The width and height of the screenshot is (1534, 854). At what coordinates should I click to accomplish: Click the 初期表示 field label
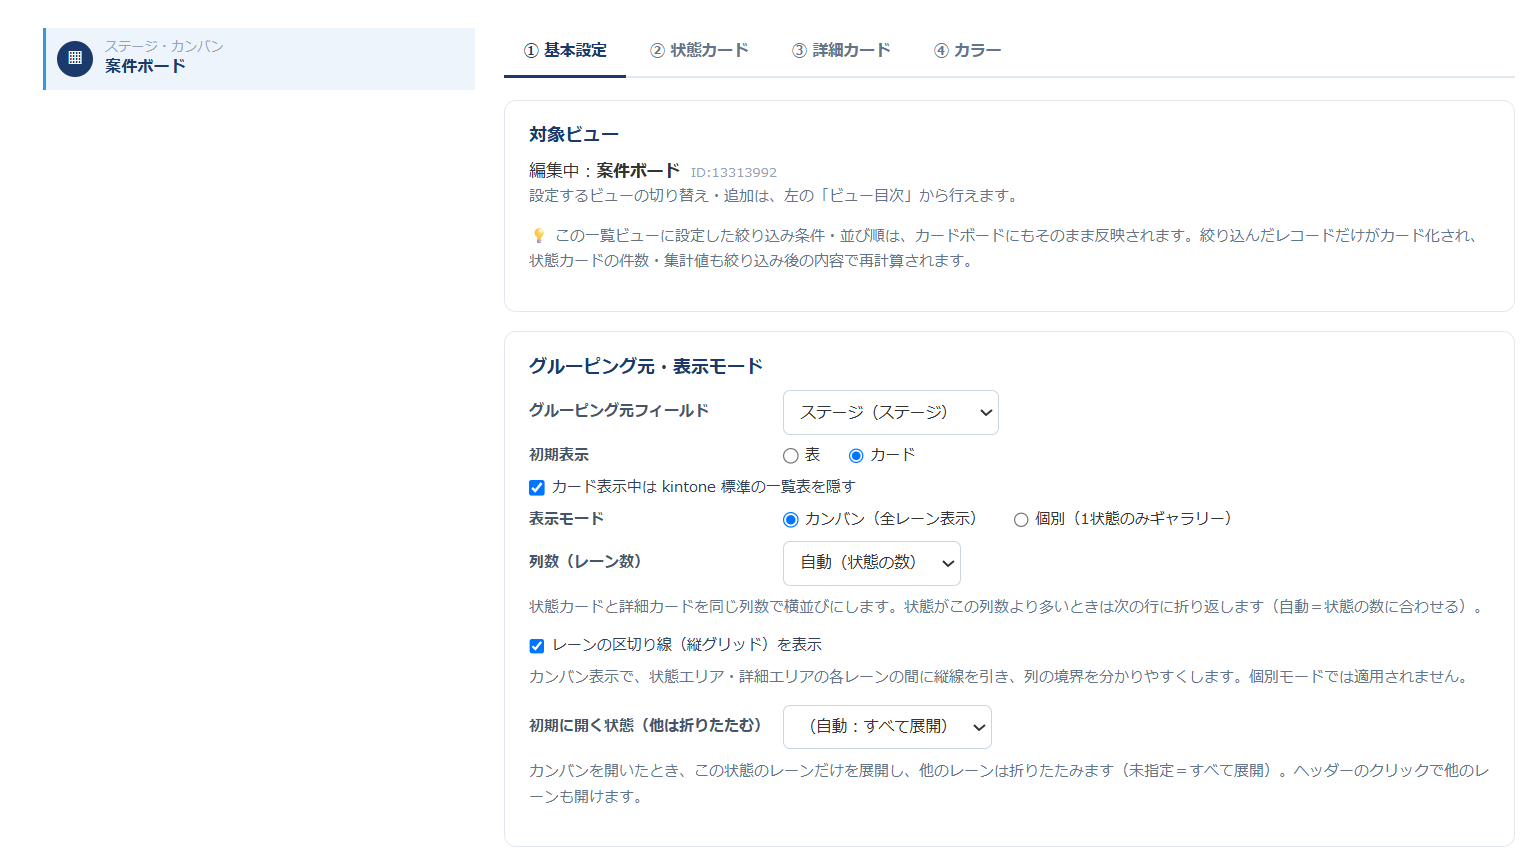tap(559, 455)
